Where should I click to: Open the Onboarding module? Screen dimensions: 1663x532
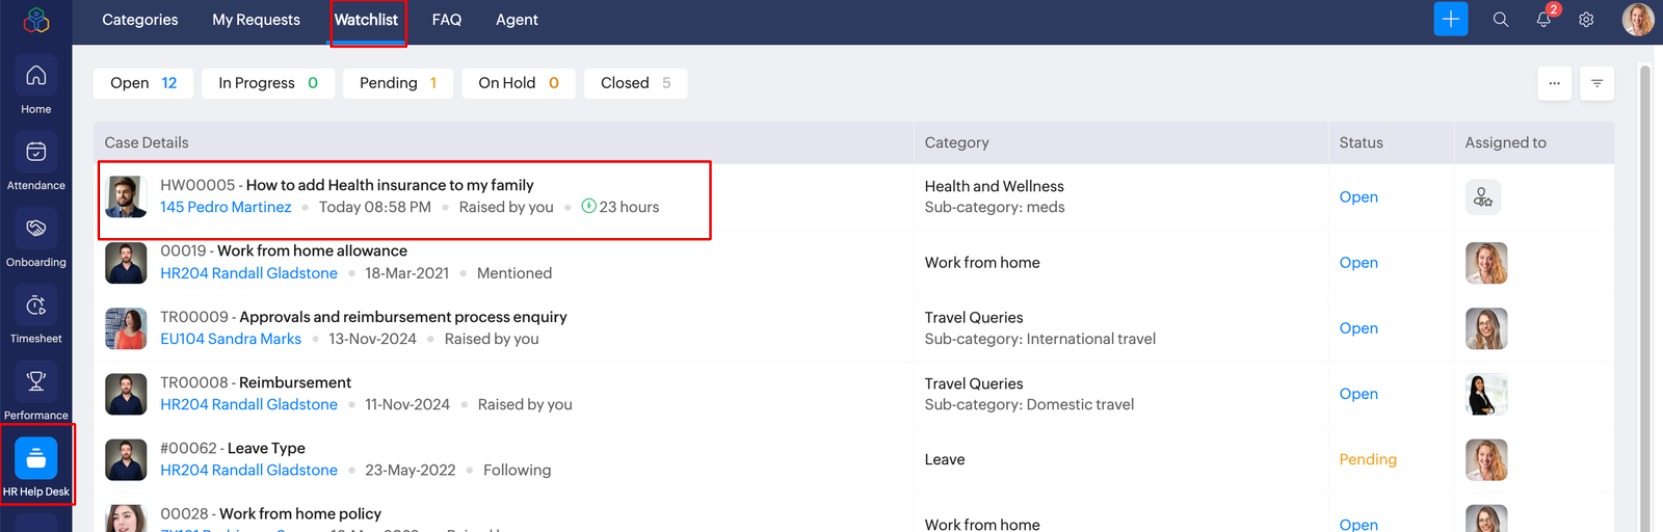[x=36, y=240]
